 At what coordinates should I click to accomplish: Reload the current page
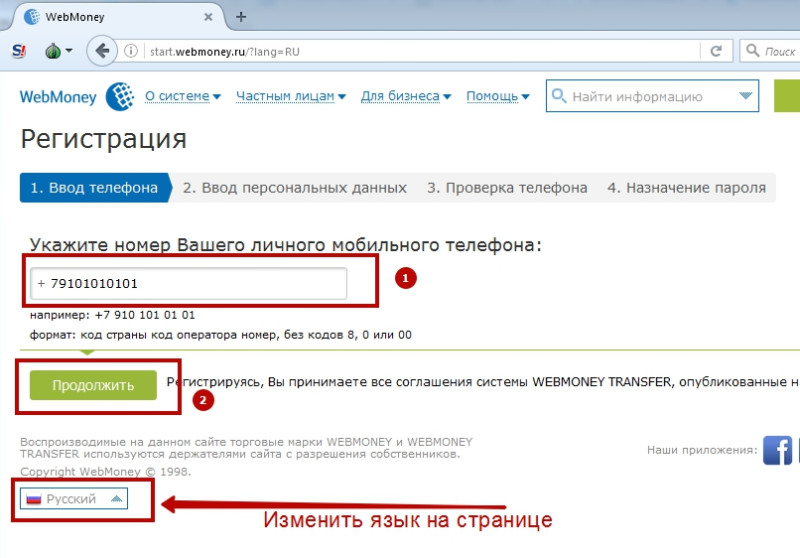(x=716, y=51)
